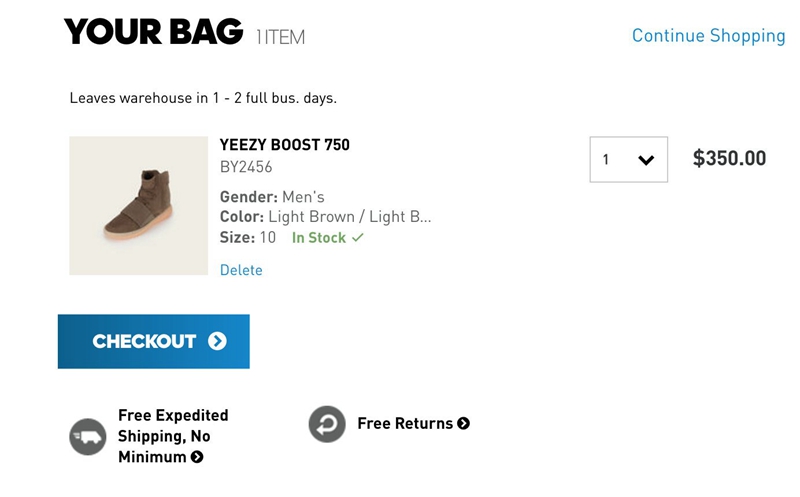Delete the Yeezy Boost item from bag
The width and height of the screenshot is (800, 497).
tap(241, 270)
